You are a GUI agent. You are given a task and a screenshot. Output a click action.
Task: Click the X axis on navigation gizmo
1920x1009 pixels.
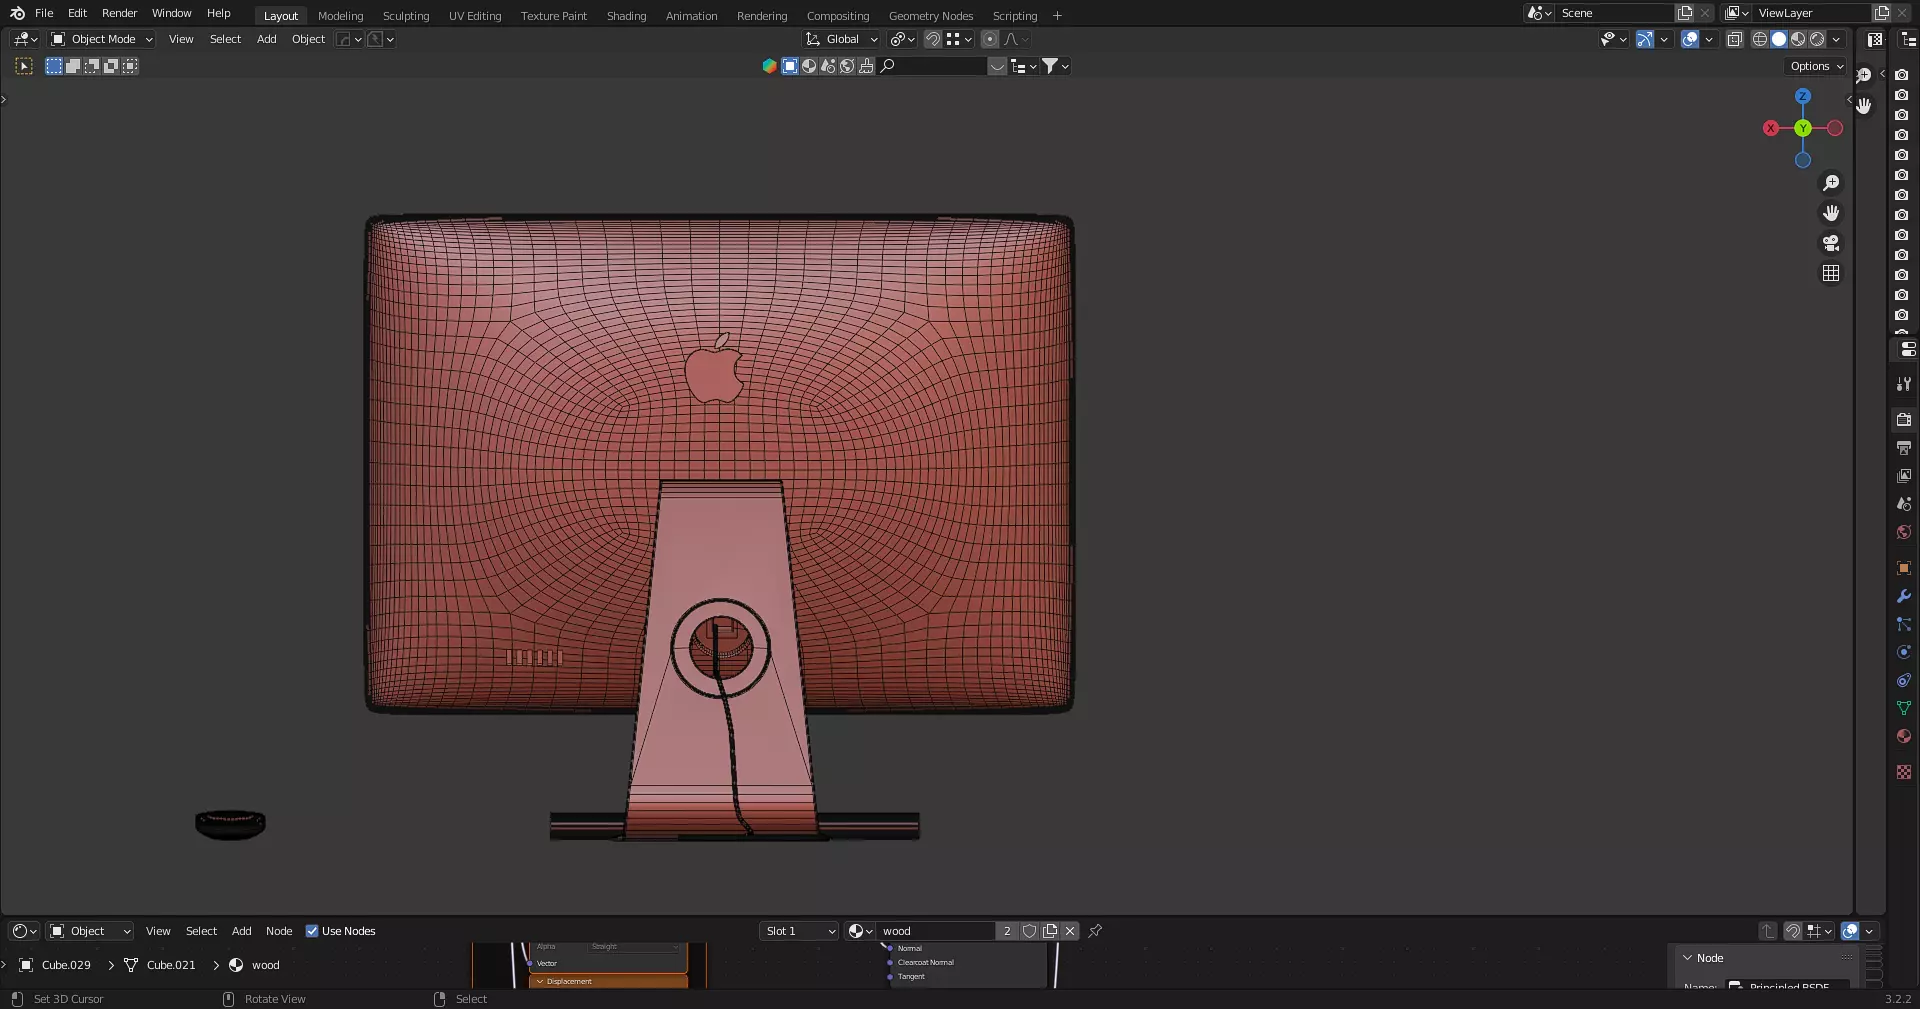[1771, 128]
